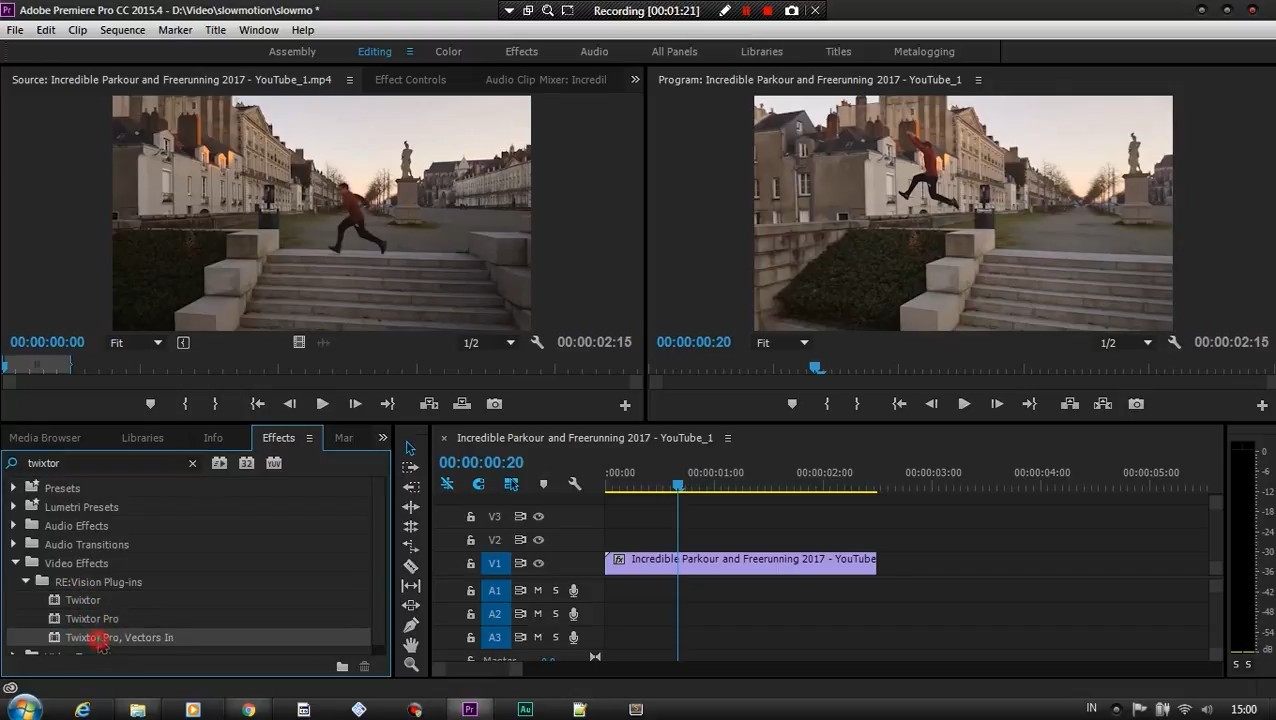The image size is (1276, 720).
Task: Open Program monitor settings wrench
Action: click(x=1174, y=343)
